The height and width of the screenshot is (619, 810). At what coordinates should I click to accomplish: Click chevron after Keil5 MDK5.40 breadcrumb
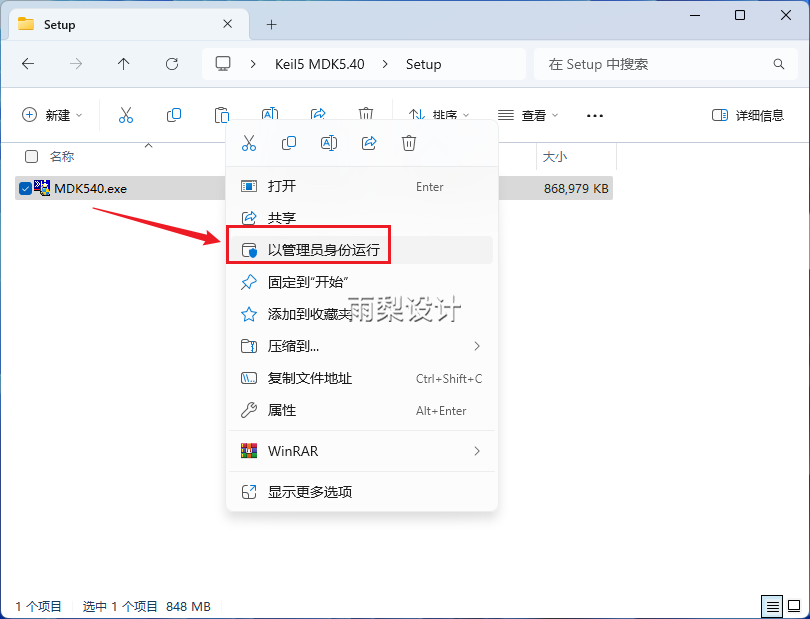pos(385,64)
